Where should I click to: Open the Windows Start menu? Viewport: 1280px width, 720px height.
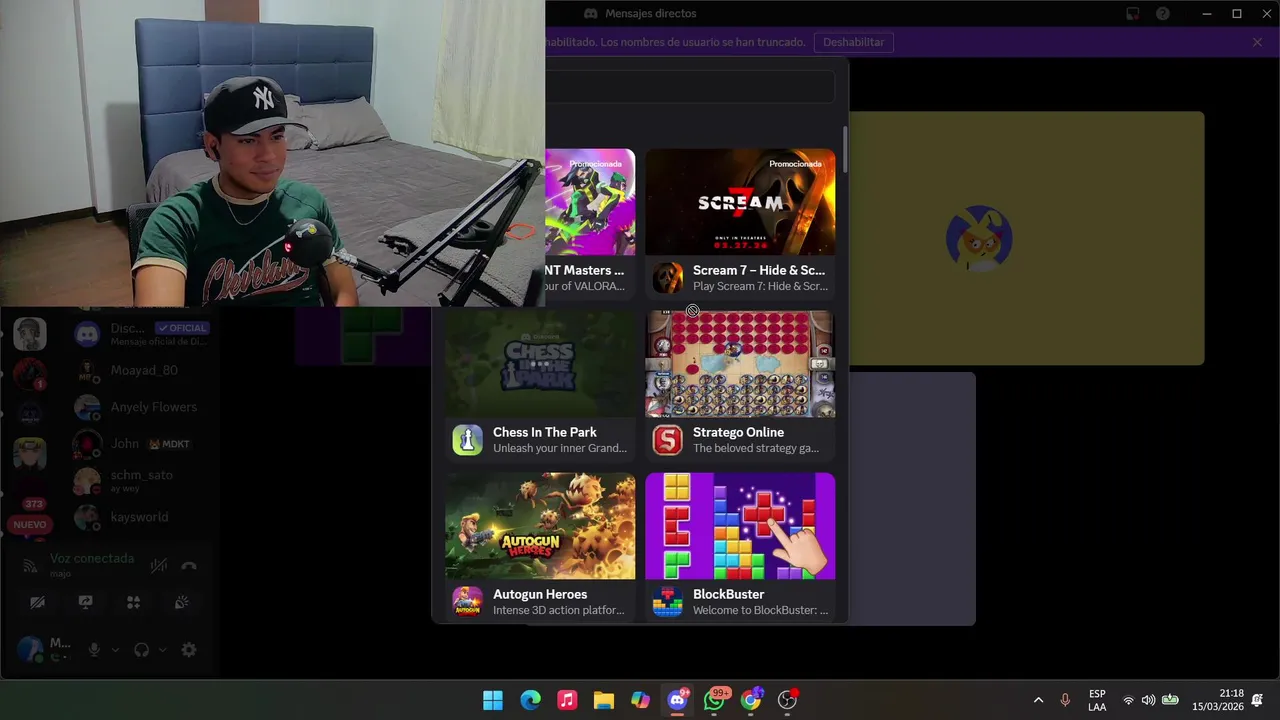point(493,700)
